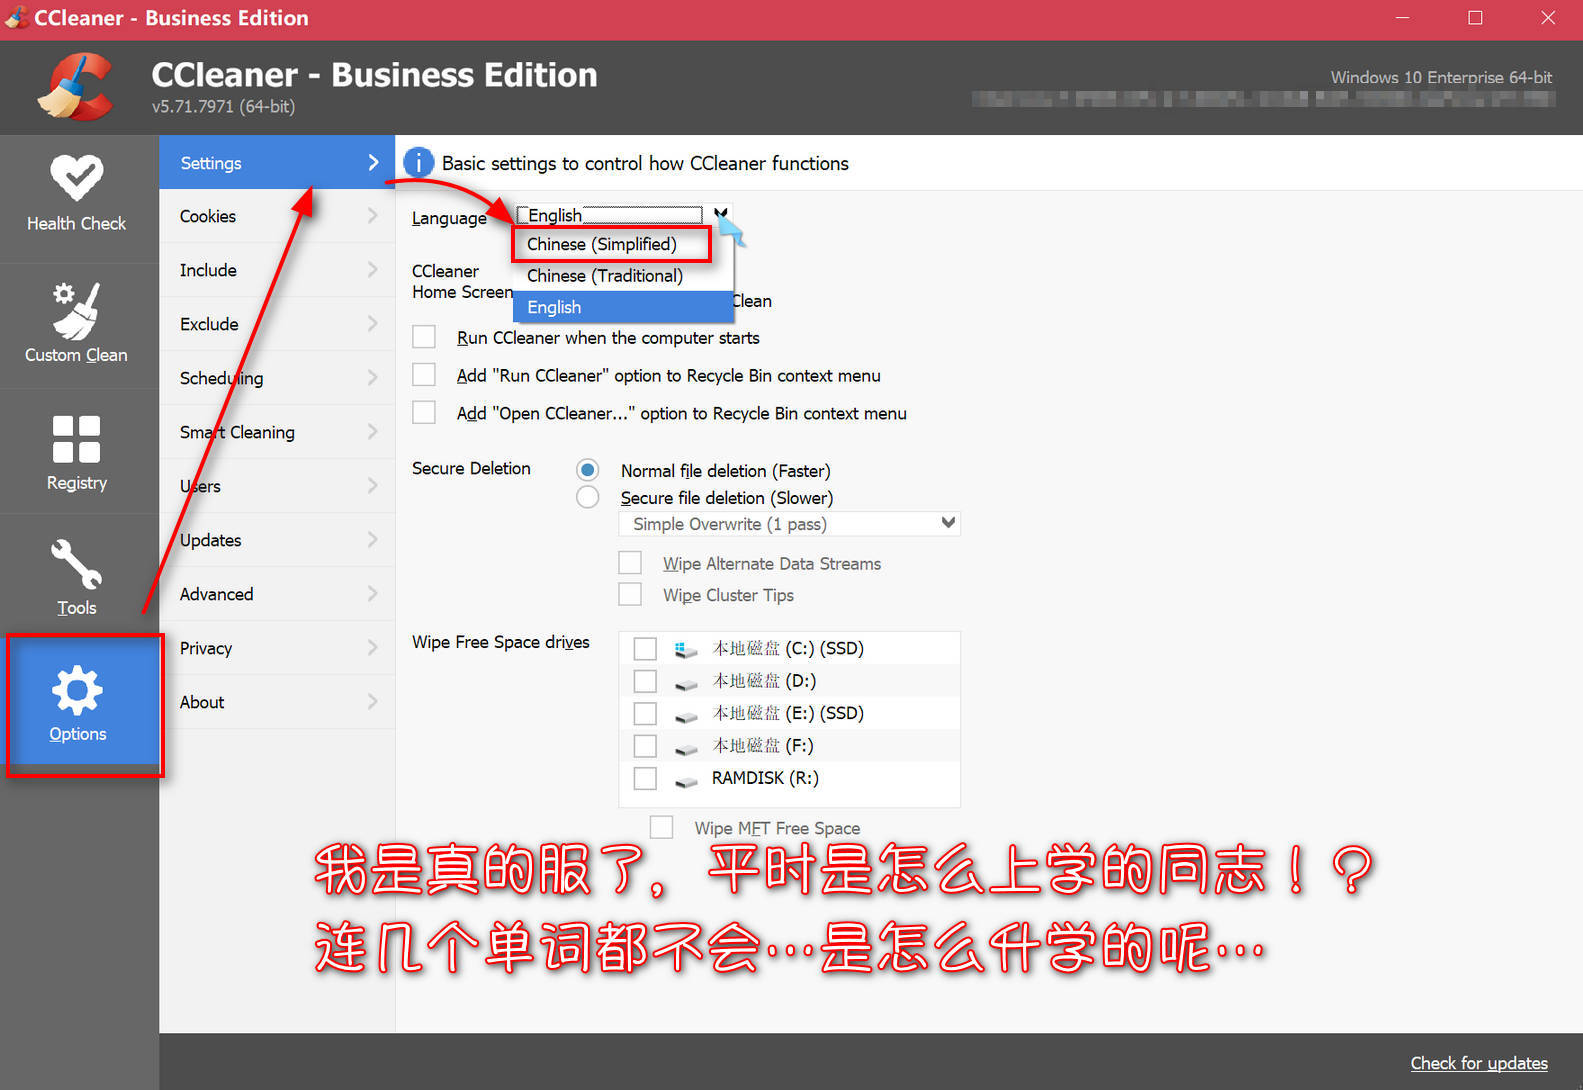
Task: Open the Language dropdown arrow
Action: coord(720,214)
